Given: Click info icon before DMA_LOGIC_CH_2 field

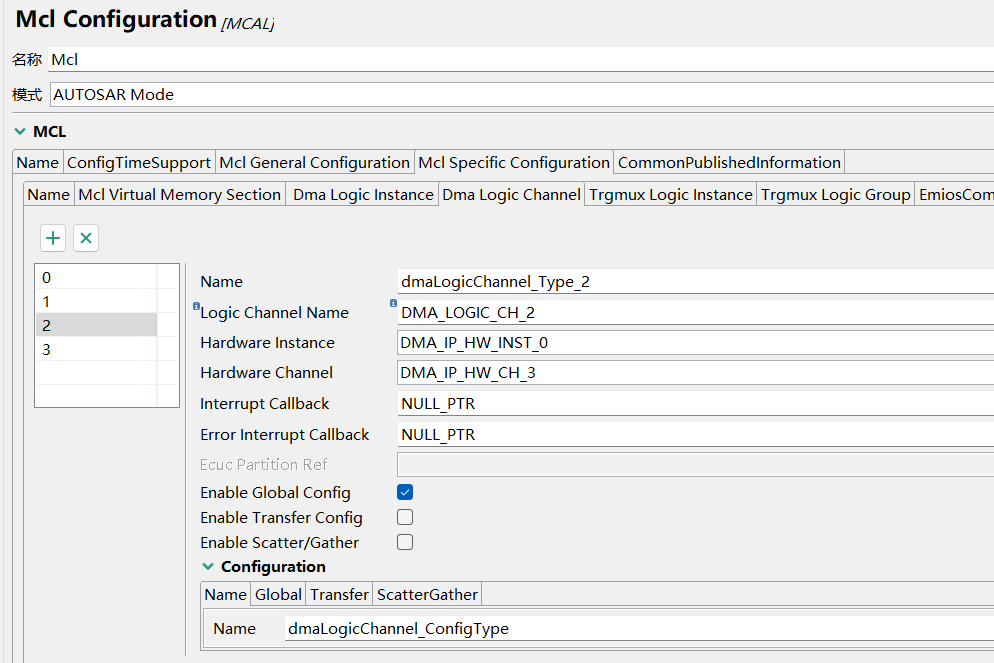Looking at the screenshot, I should pos(393,303).
